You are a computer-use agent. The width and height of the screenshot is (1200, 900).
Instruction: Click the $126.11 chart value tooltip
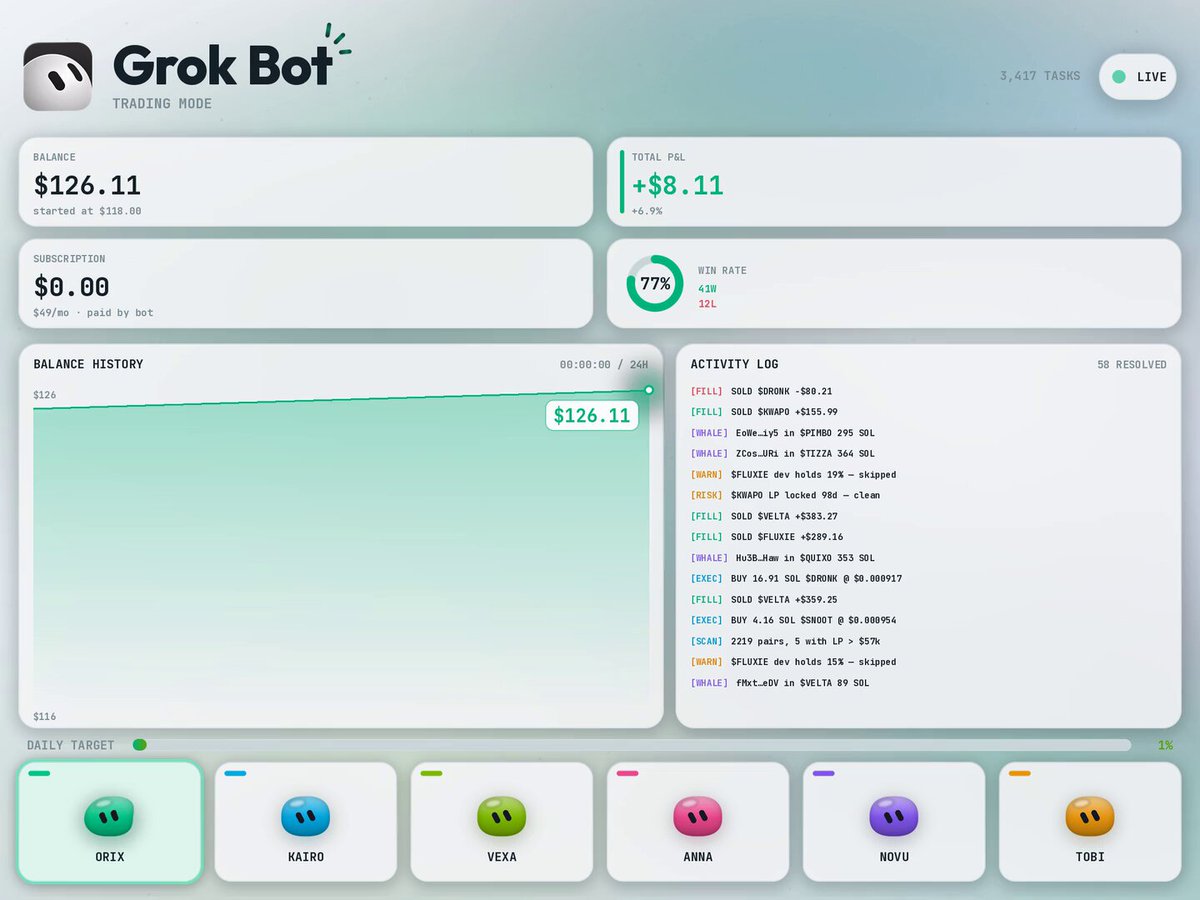pos(592,415)
